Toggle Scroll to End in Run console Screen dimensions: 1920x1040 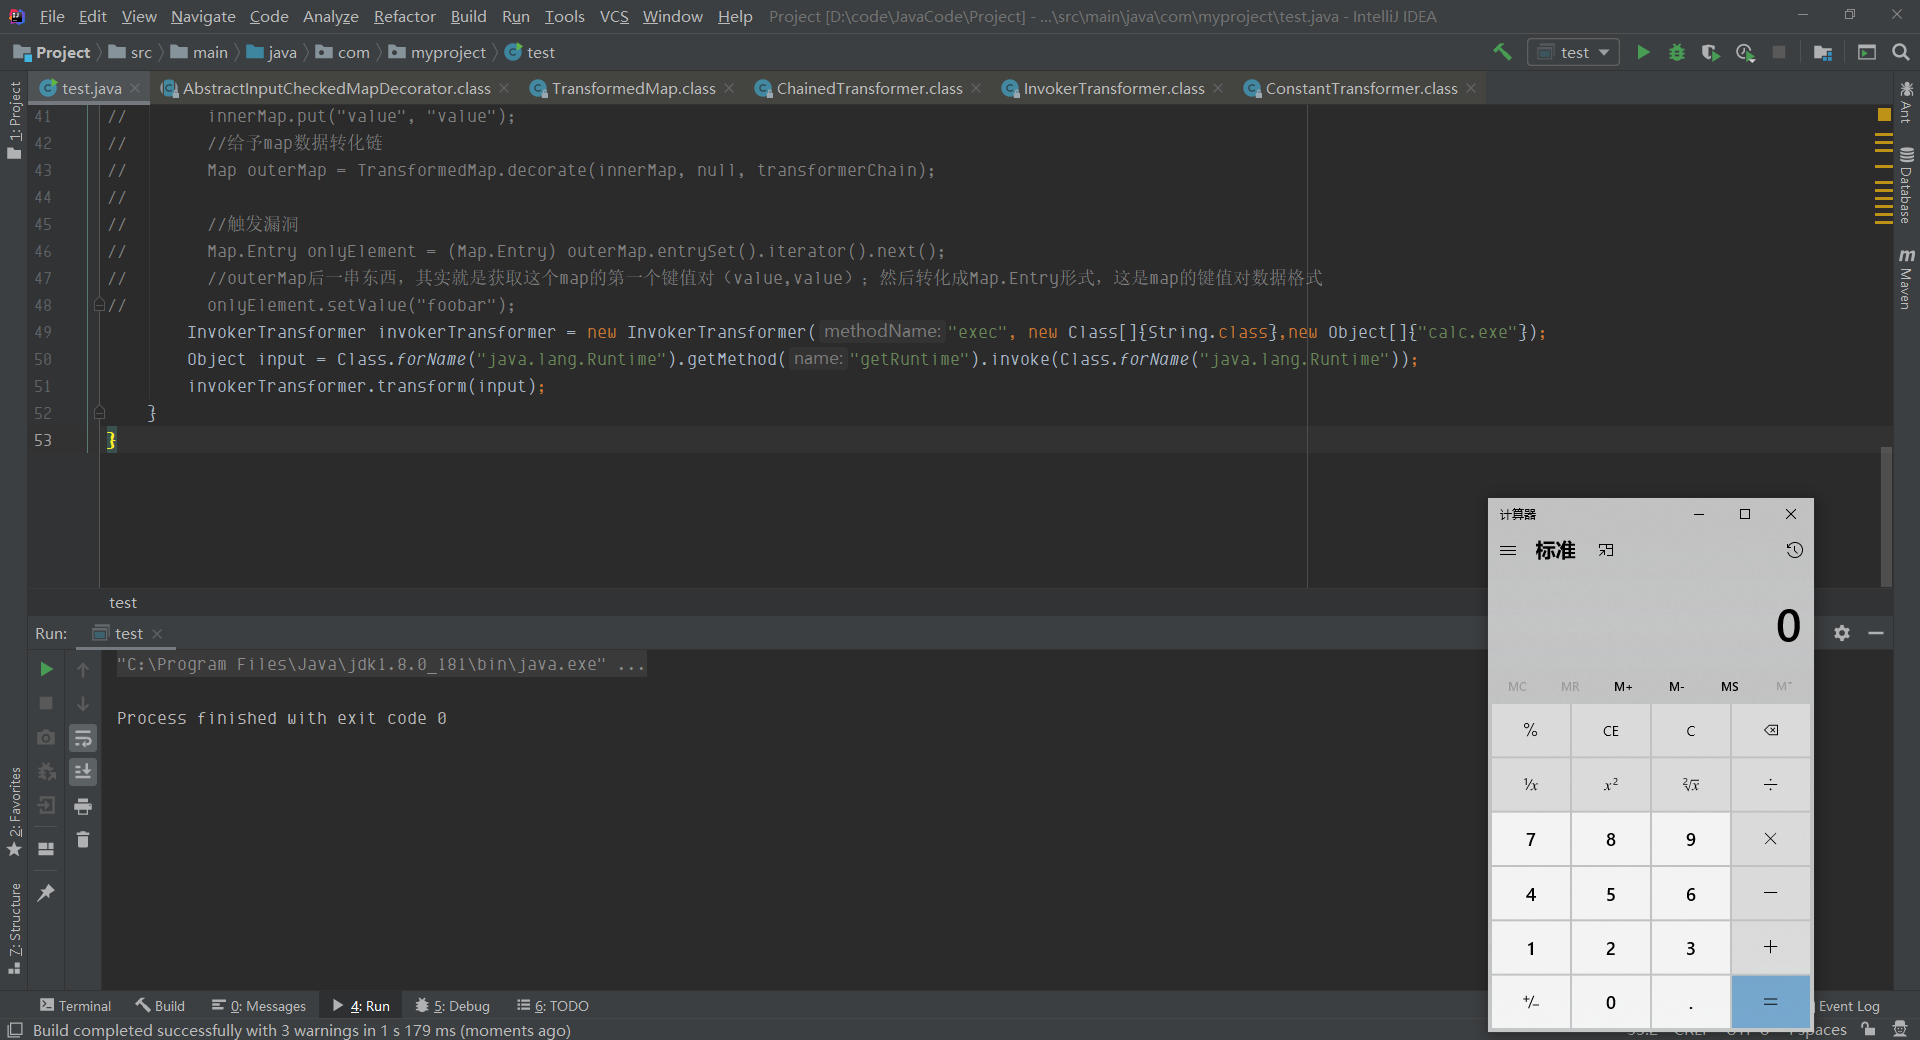coord(83,772)
